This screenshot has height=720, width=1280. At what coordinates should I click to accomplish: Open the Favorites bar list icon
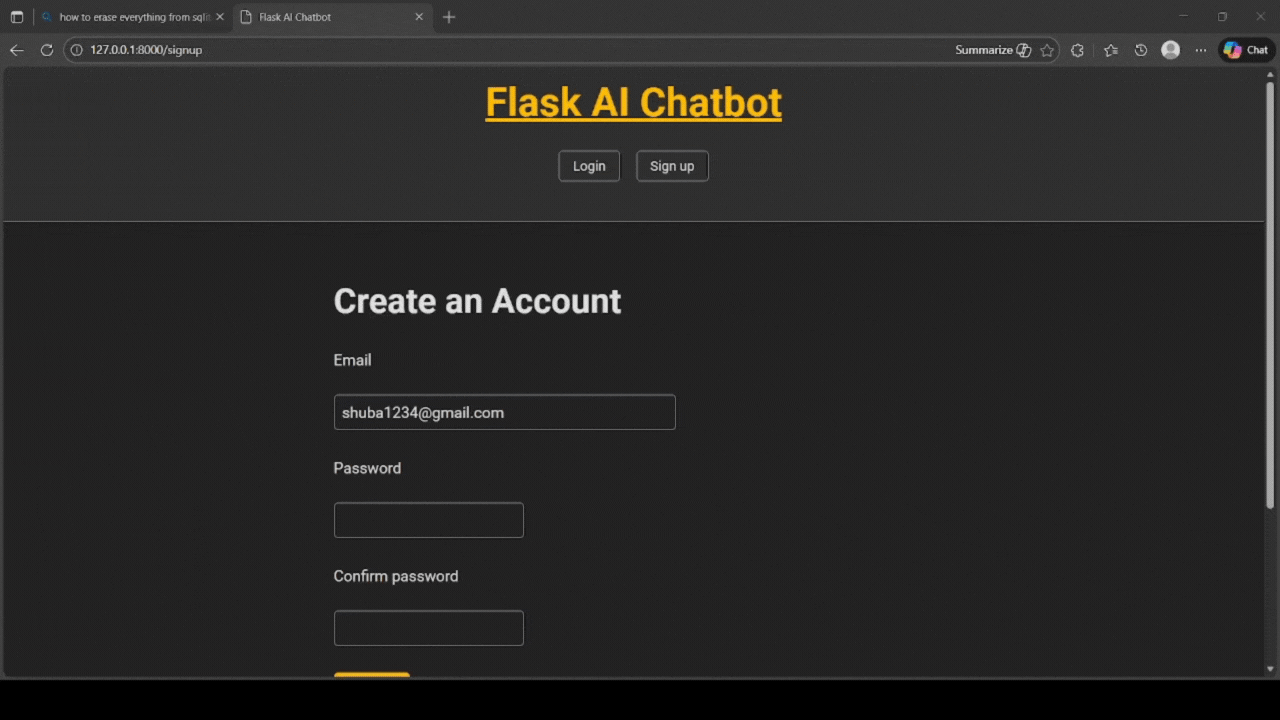1110,49
